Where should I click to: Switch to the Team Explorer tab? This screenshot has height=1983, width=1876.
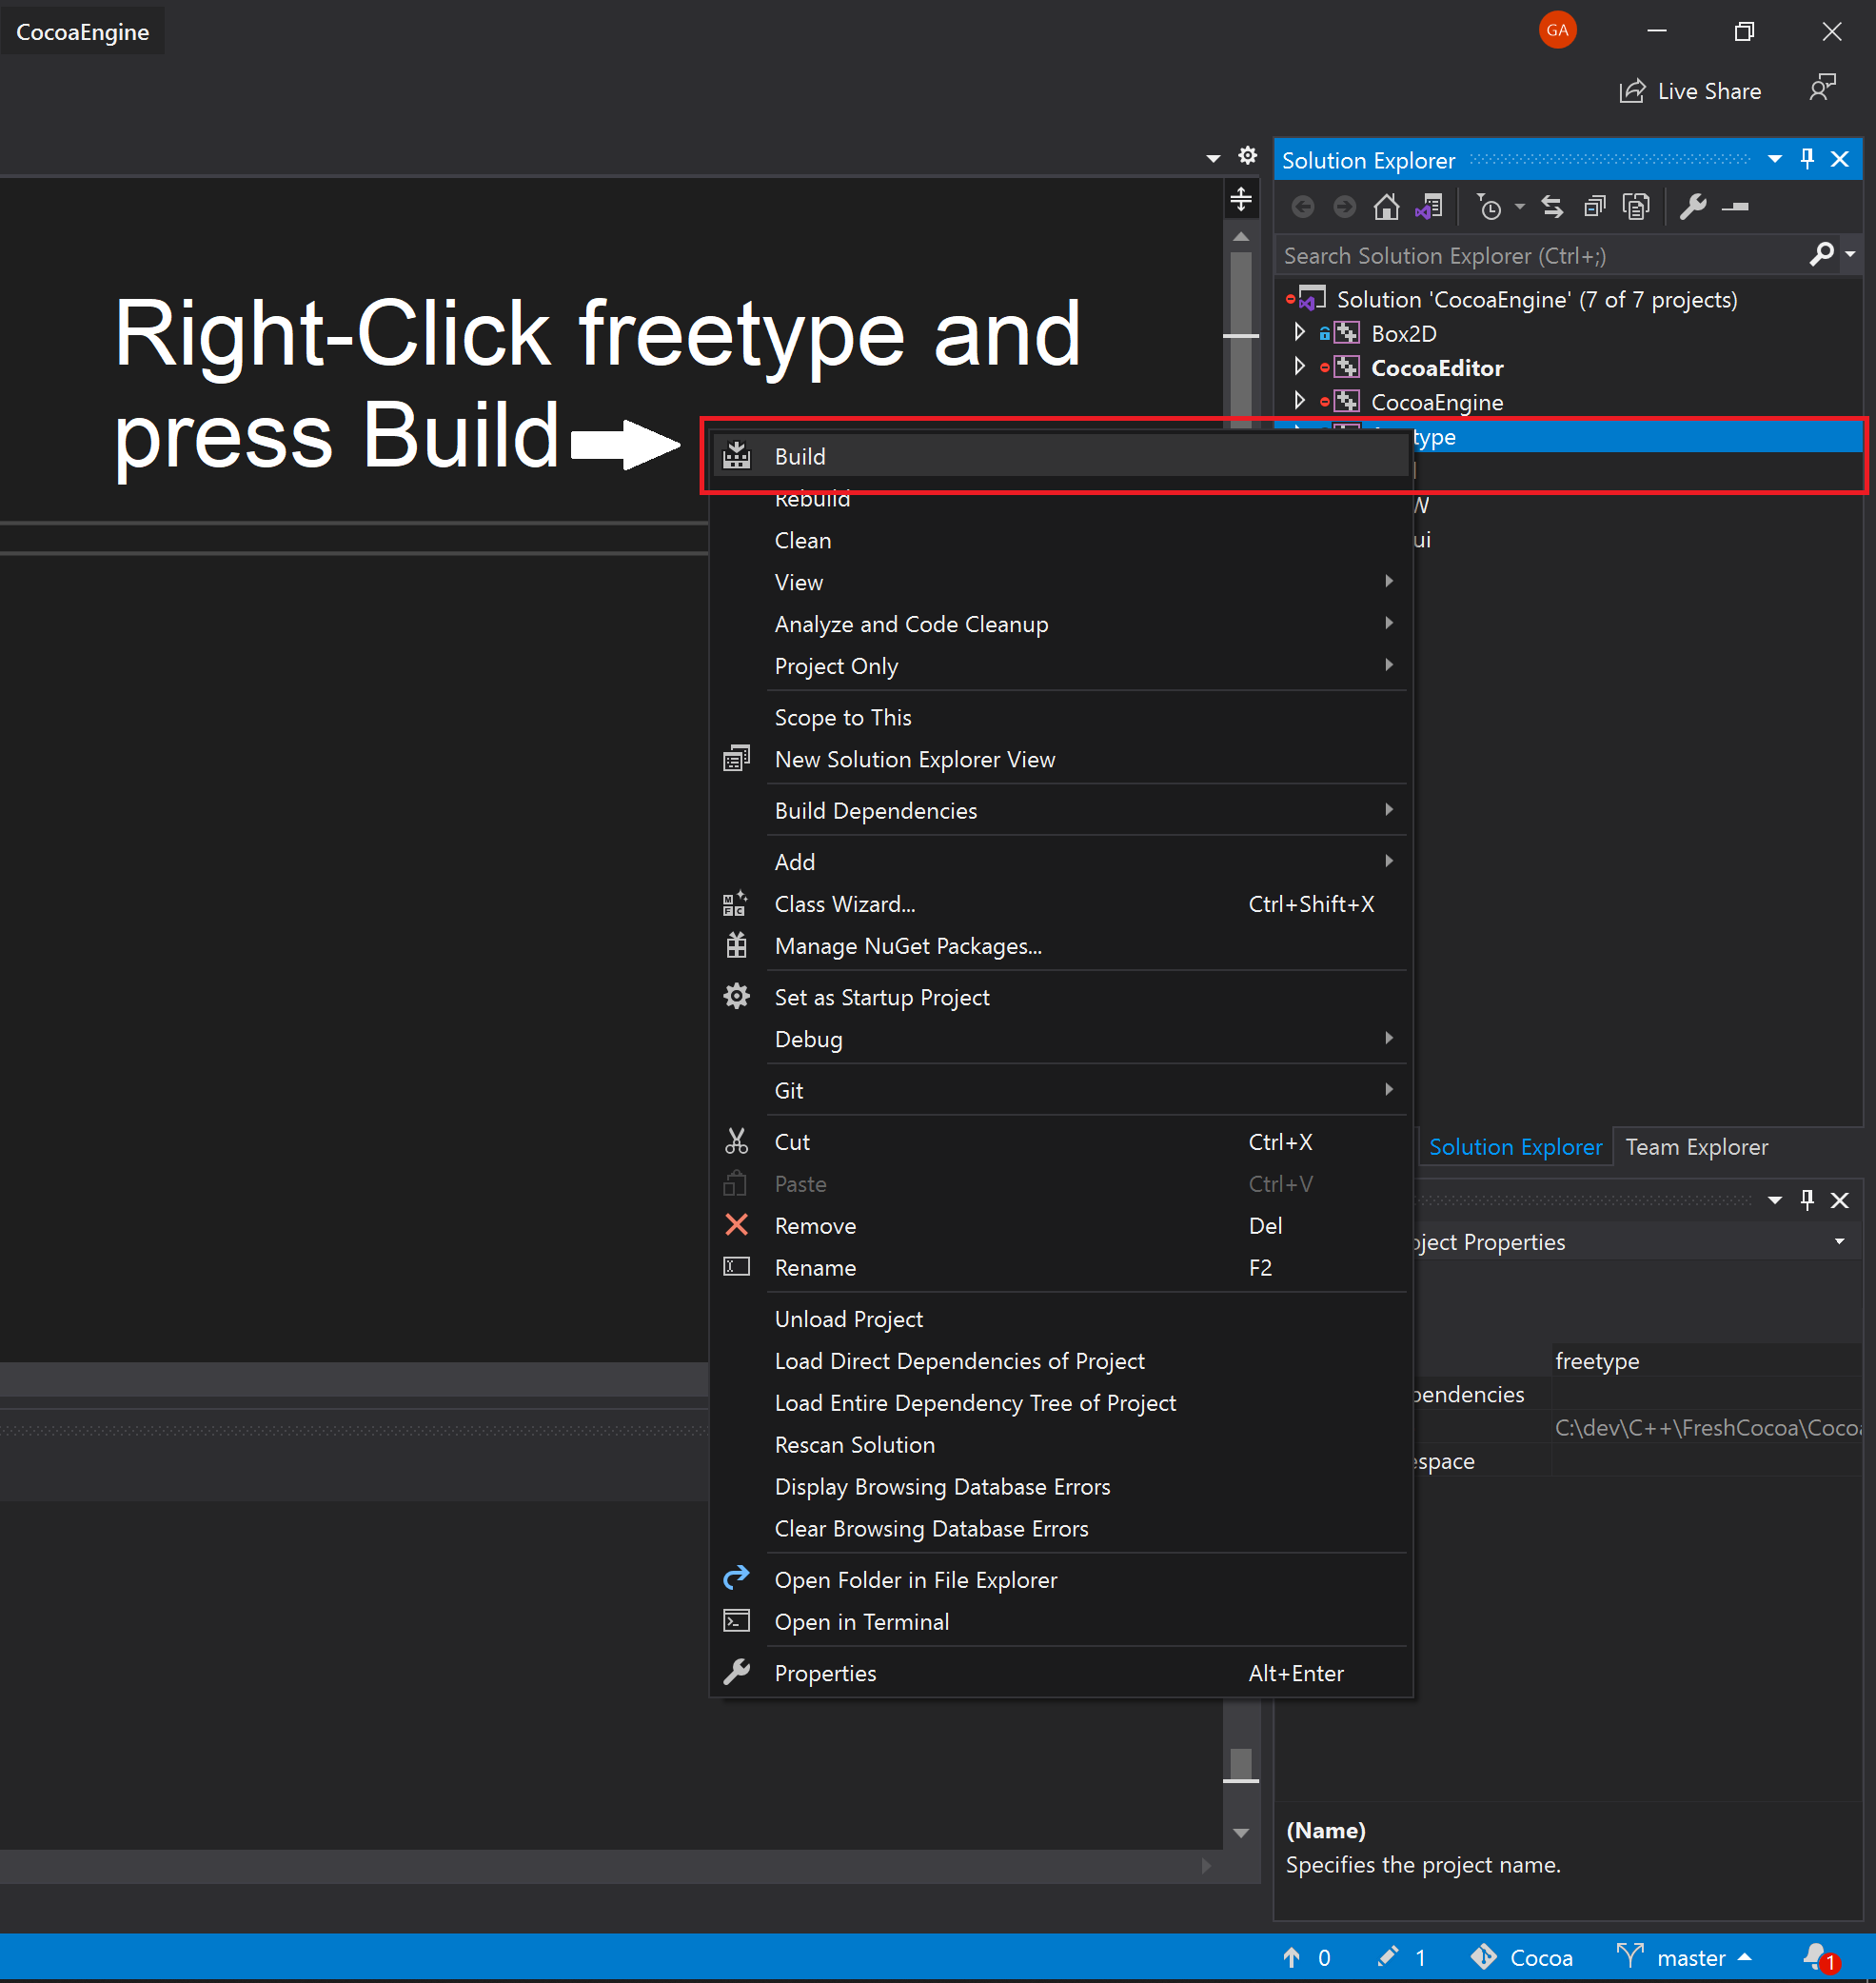click(x=1697, y=1147)
